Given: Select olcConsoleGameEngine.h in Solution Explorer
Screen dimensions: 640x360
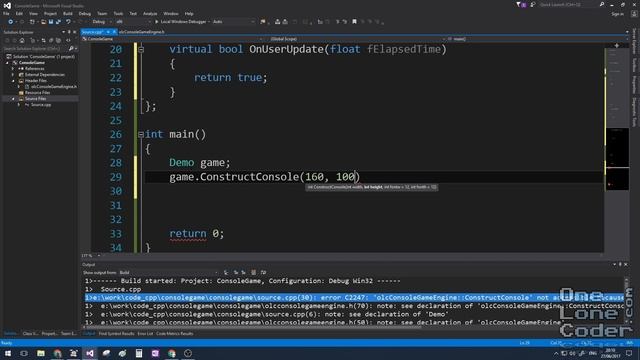Looking at the screenshot, I should 53,87.
